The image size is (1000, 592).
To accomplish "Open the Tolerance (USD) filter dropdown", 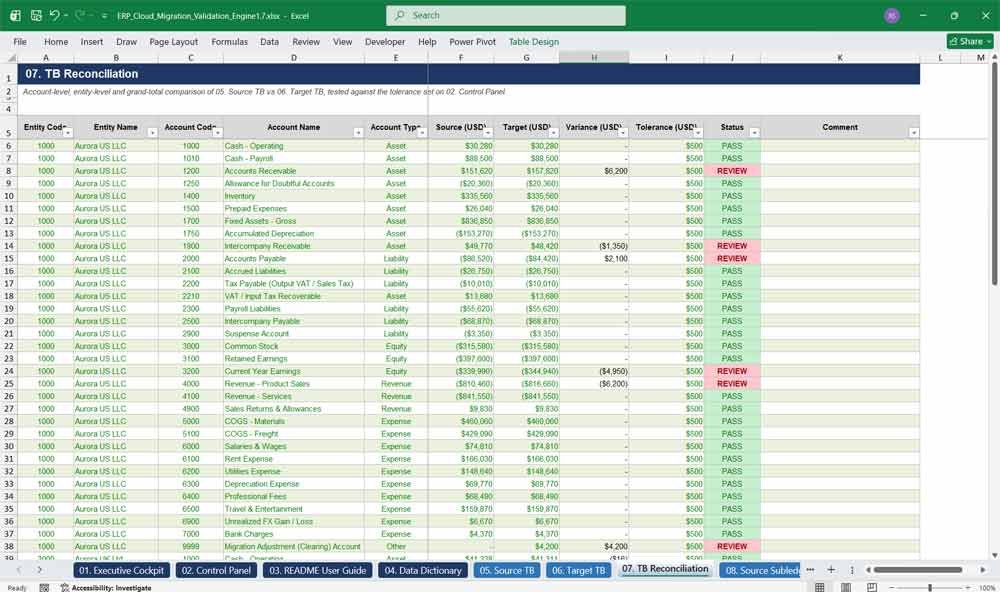I will point(698,133).
